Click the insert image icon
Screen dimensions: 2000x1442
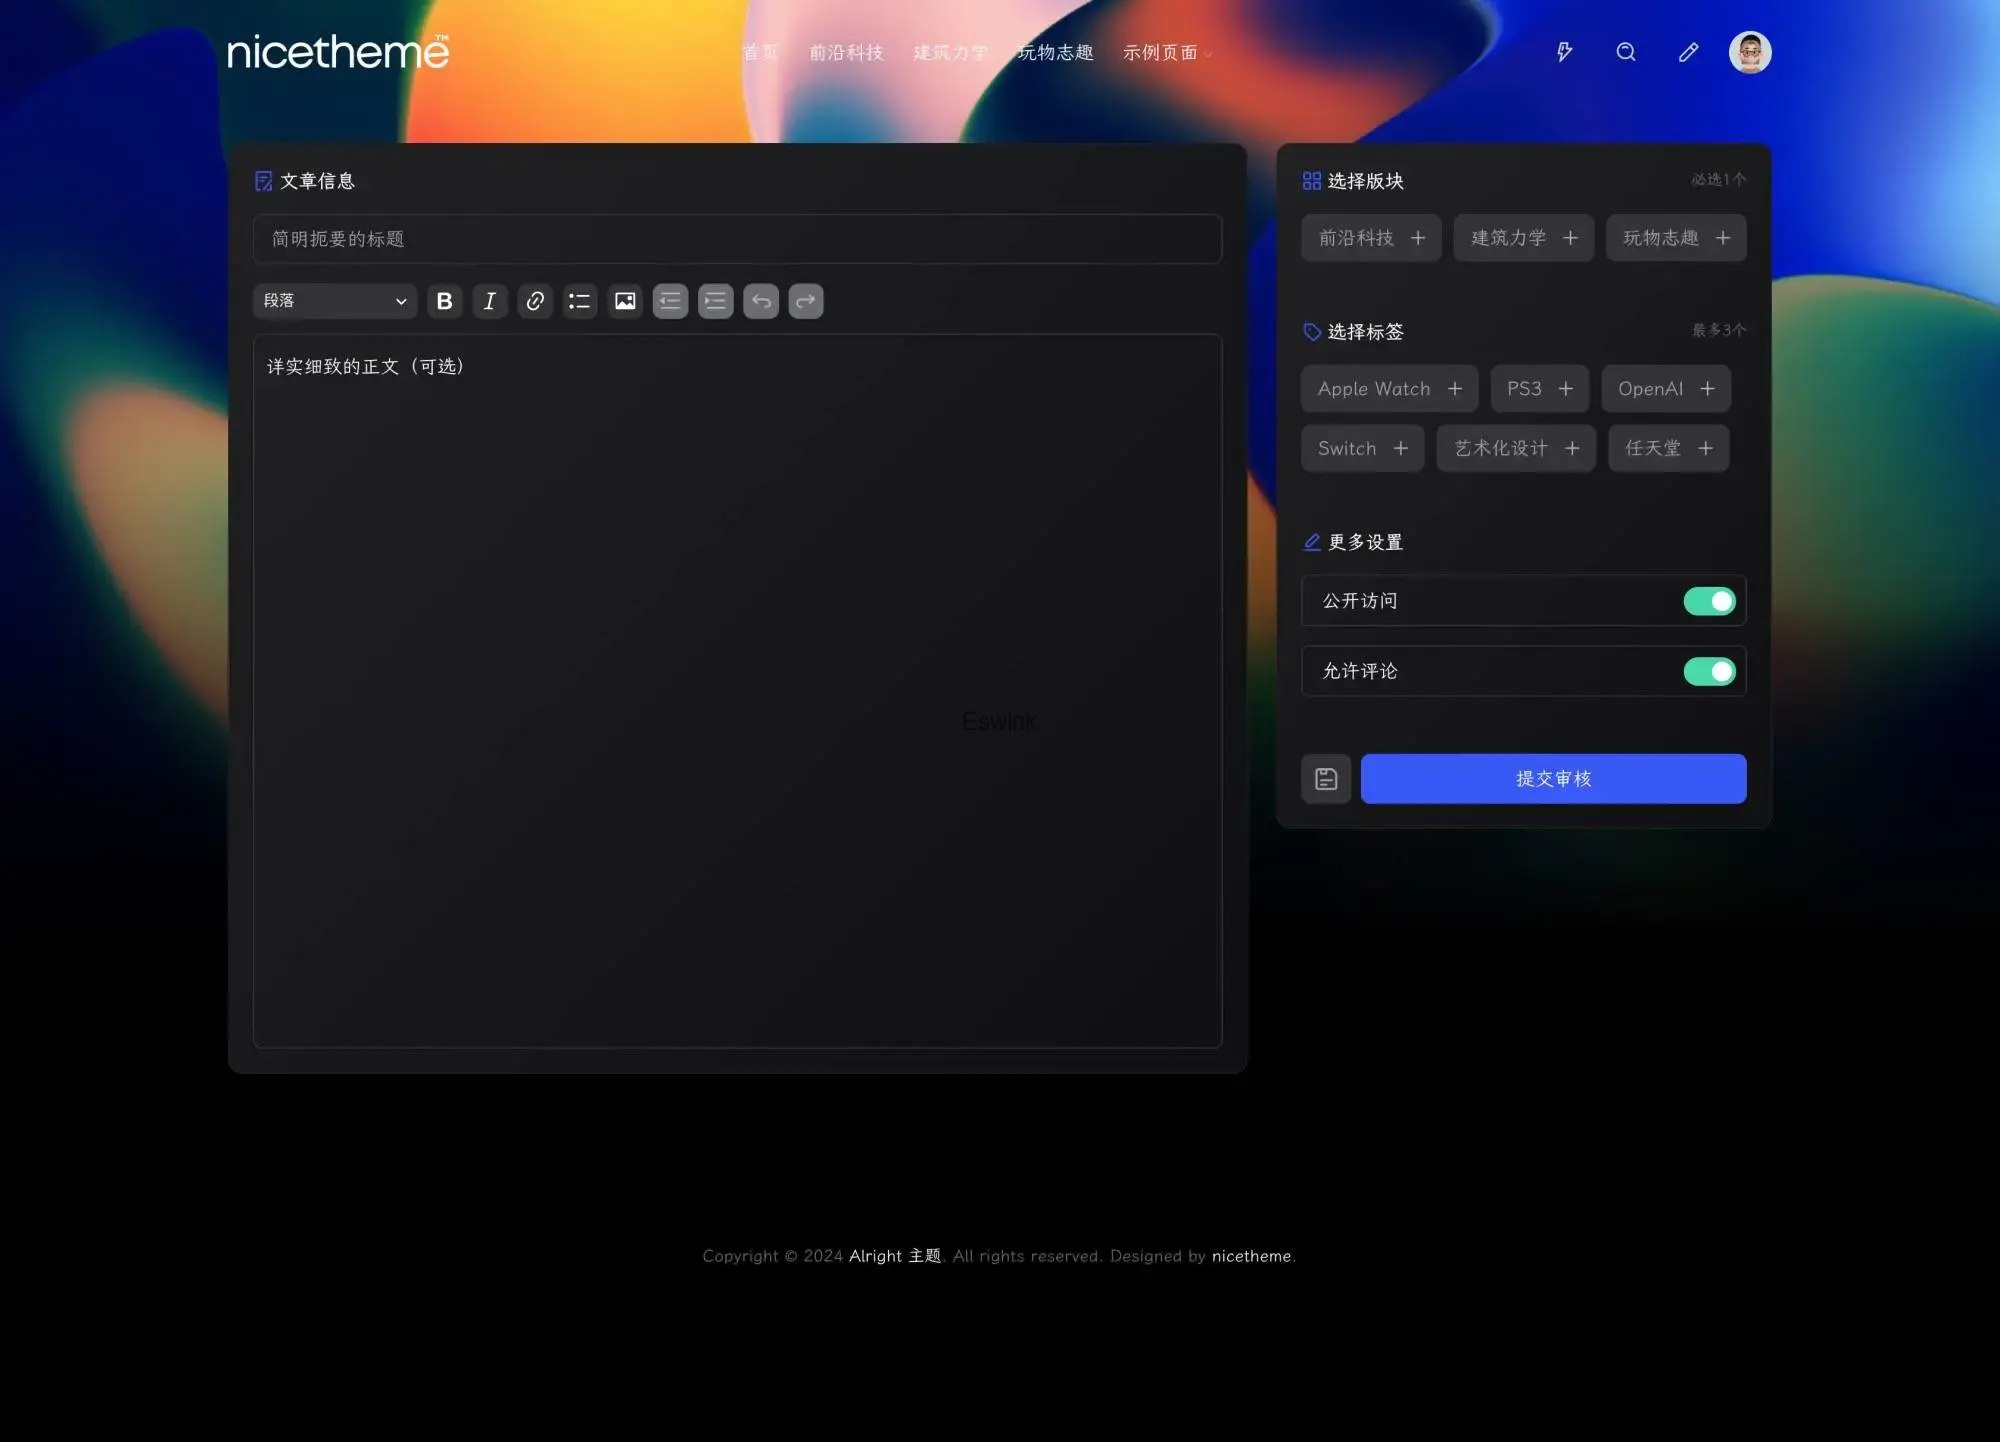(625, 301)
